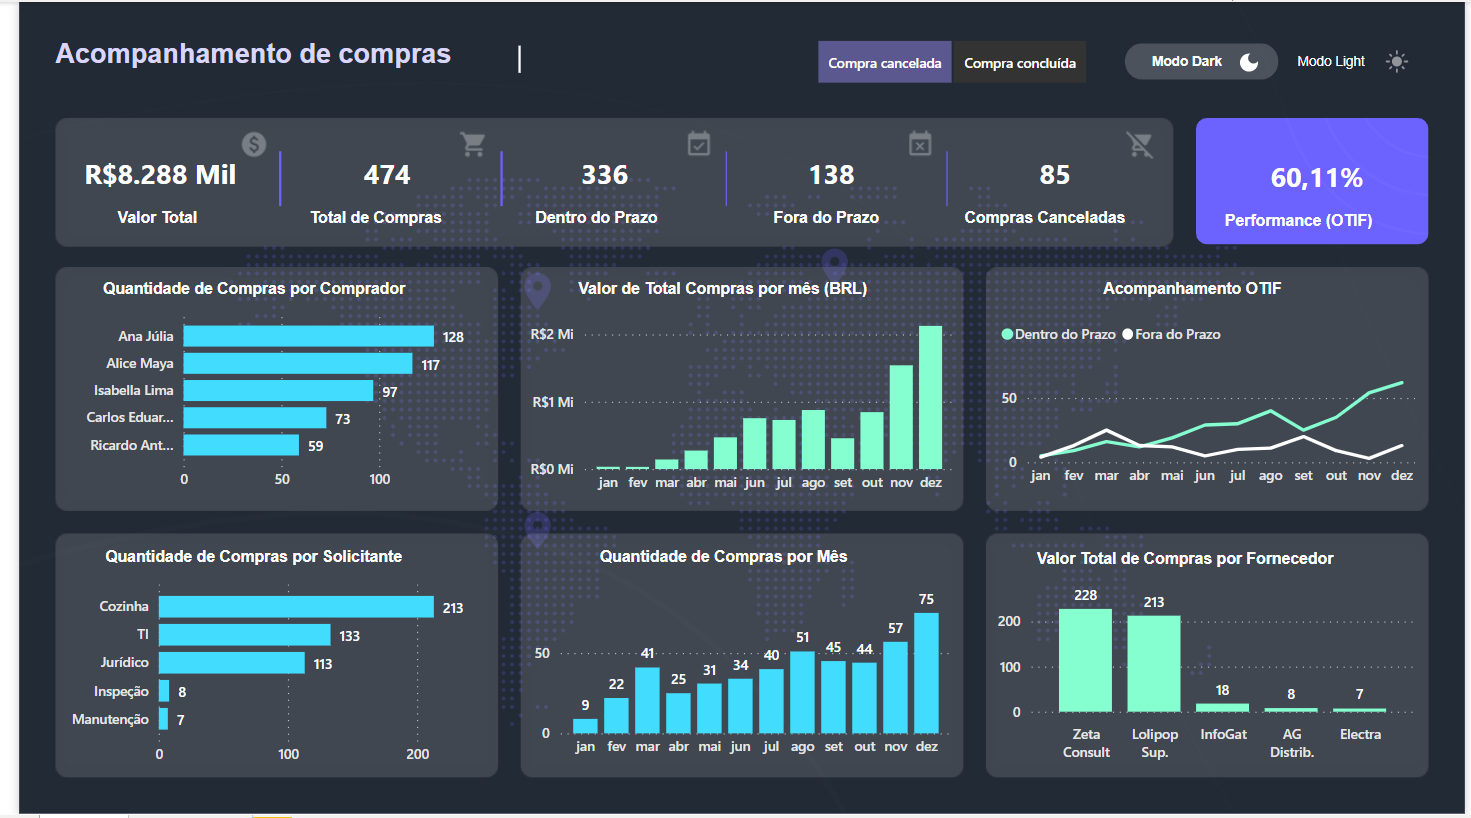
Task: Click the '85' Compras Canceladas value
Action: [x=1055, y=175]
